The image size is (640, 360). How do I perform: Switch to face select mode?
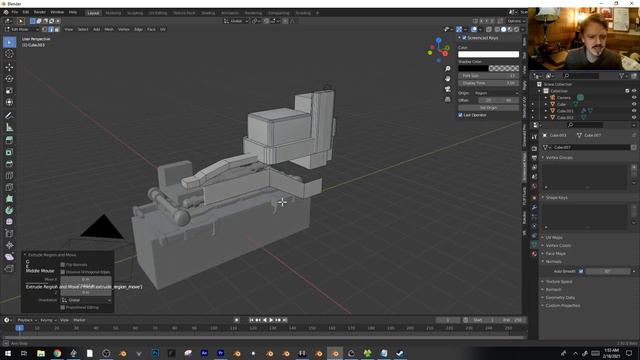57,29
